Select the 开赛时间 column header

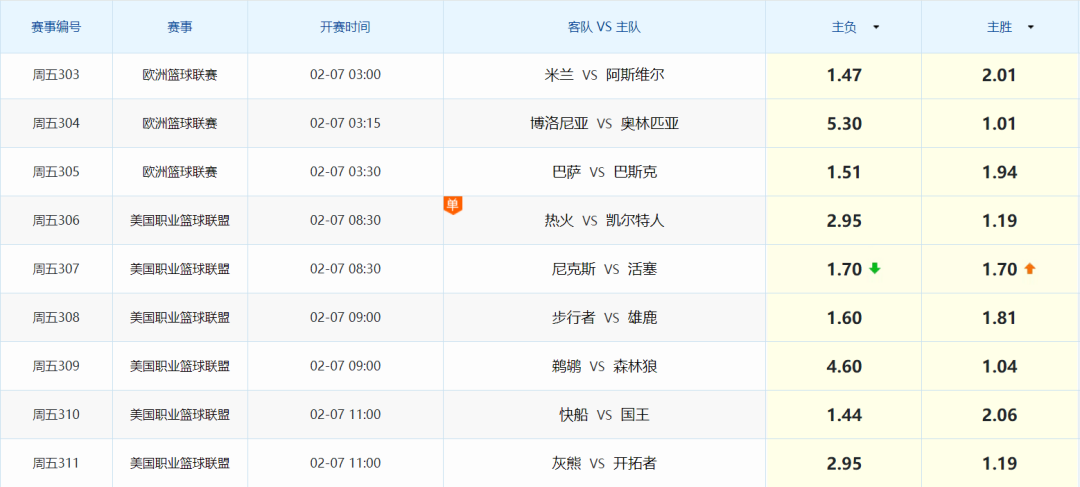(x=345, y=28)
